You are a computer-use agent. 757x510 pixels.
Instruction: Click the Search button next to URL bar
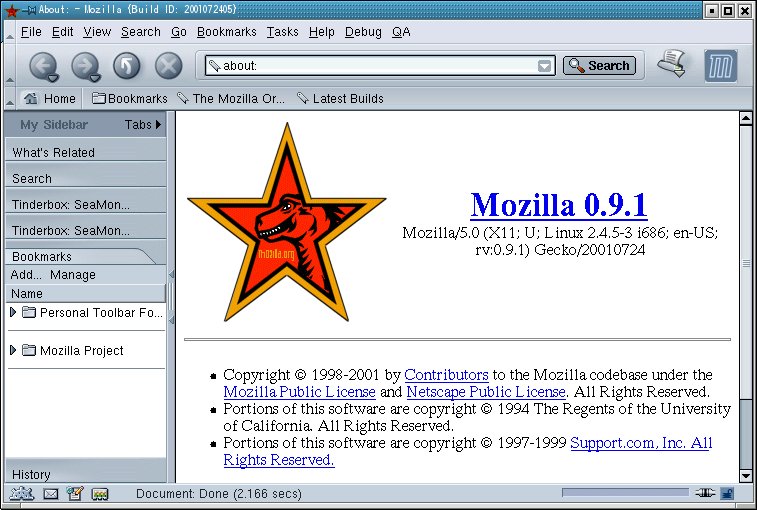point(599,65)
